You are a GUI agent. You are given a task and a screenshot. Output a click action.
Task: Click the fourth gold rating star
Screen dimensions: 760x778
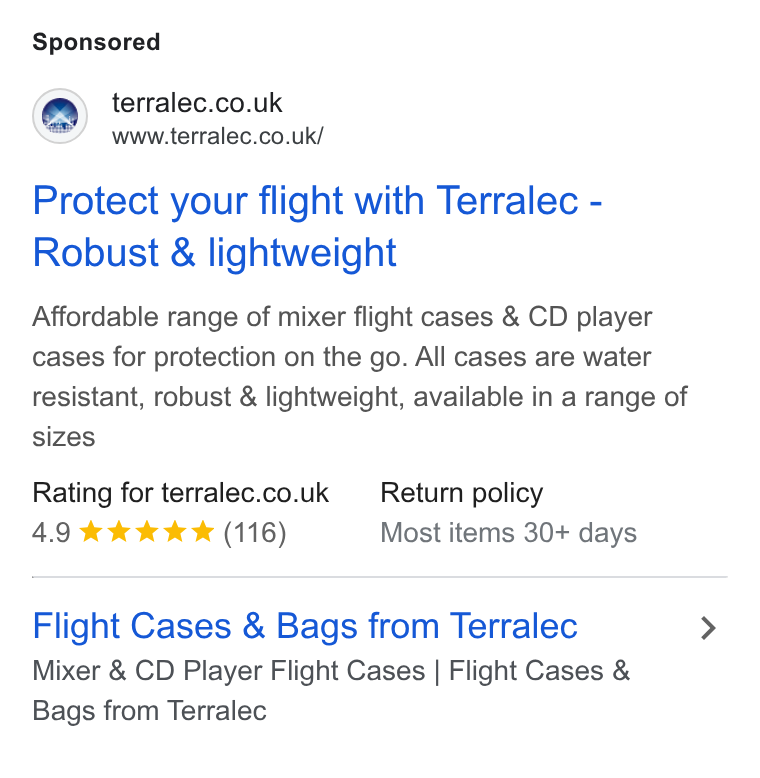[175, 531]
